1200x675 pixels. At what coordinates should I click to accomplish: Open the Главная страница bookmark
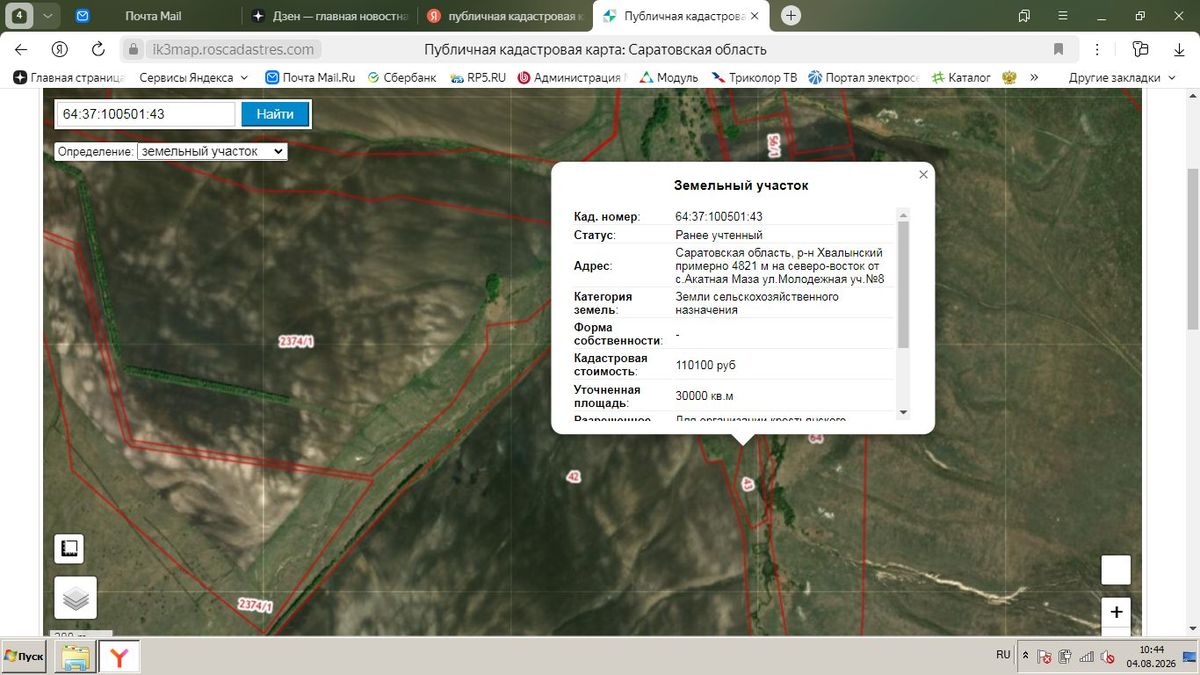pos(68,77)
